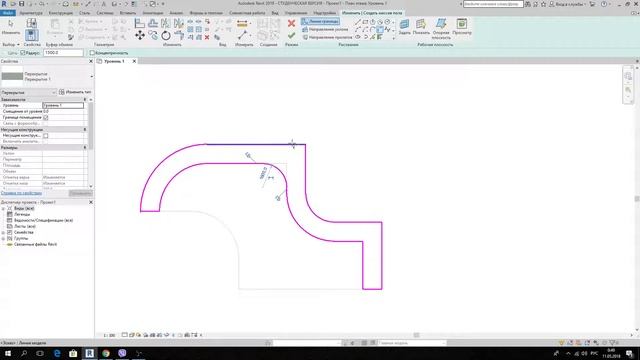The height and width of the screenshot is (360, 640).
Task: Click the Edit Type button
Action: 75,92
